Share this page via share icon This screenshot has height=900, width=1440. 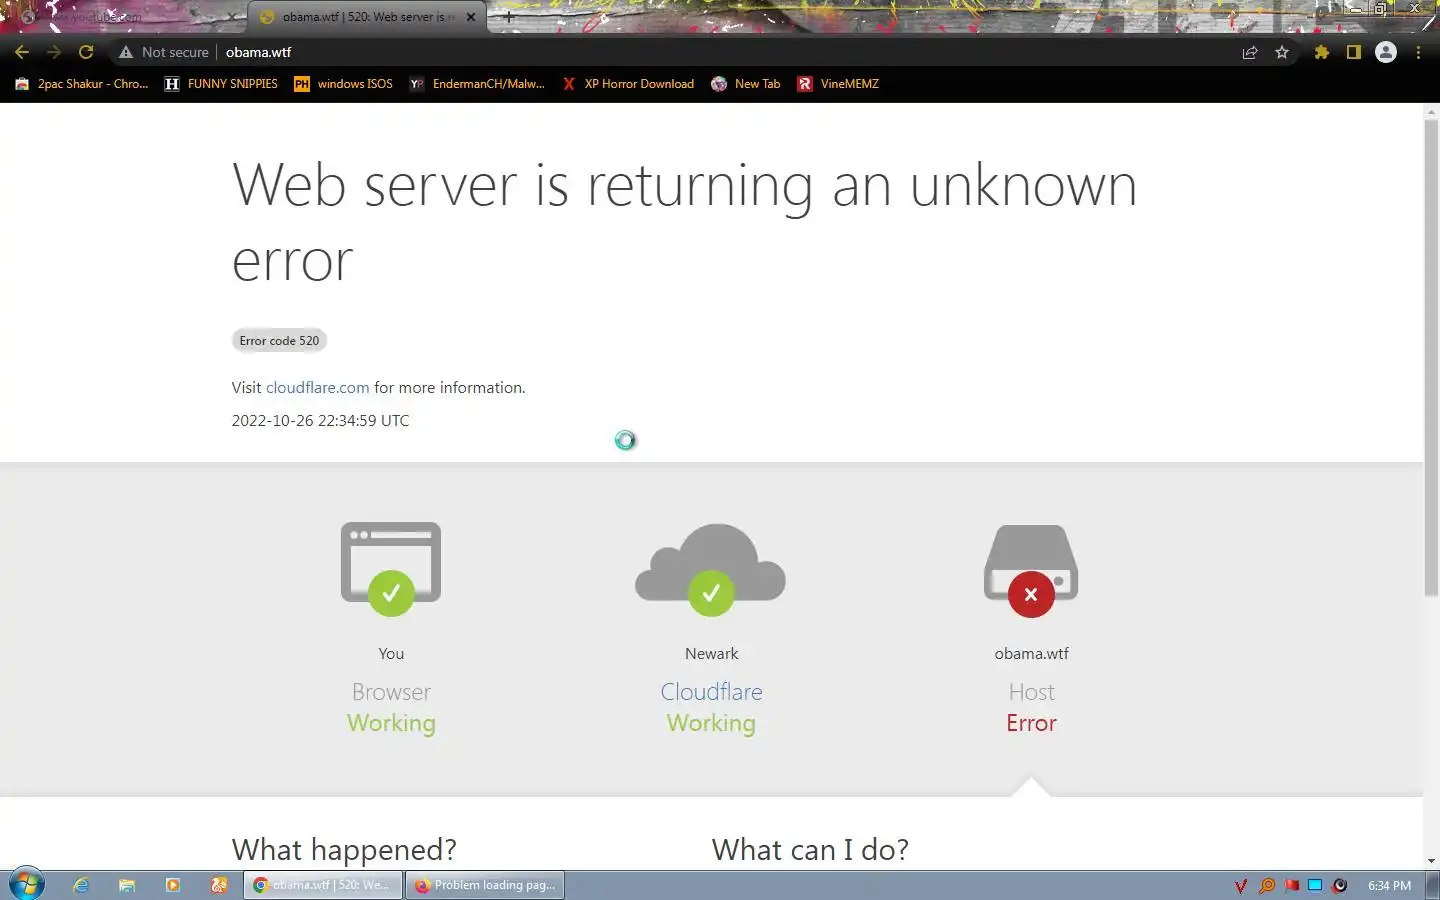[1250, 52]
